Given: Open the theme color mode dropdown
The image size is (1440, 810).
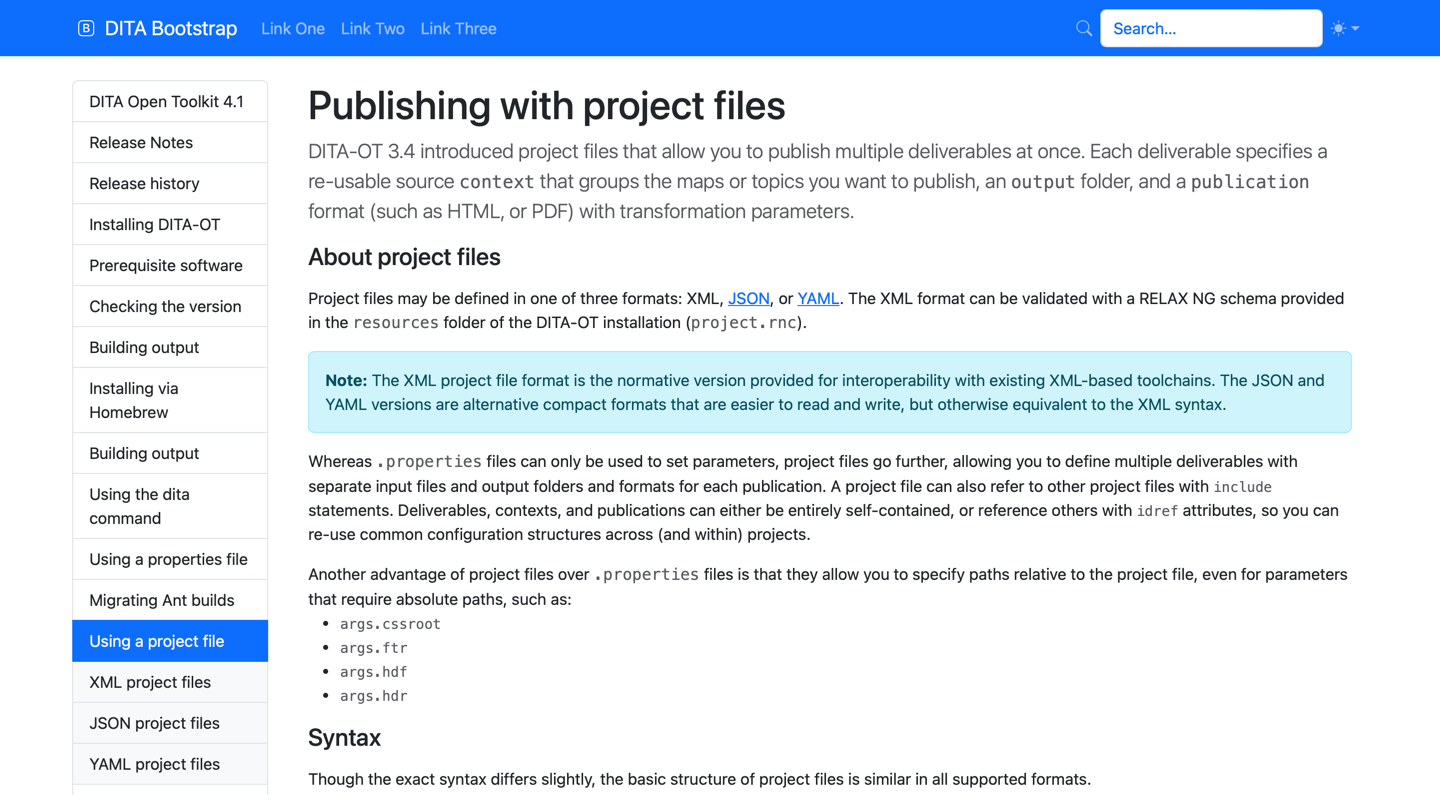Looking at the screenshot, I should (1345, 28).
